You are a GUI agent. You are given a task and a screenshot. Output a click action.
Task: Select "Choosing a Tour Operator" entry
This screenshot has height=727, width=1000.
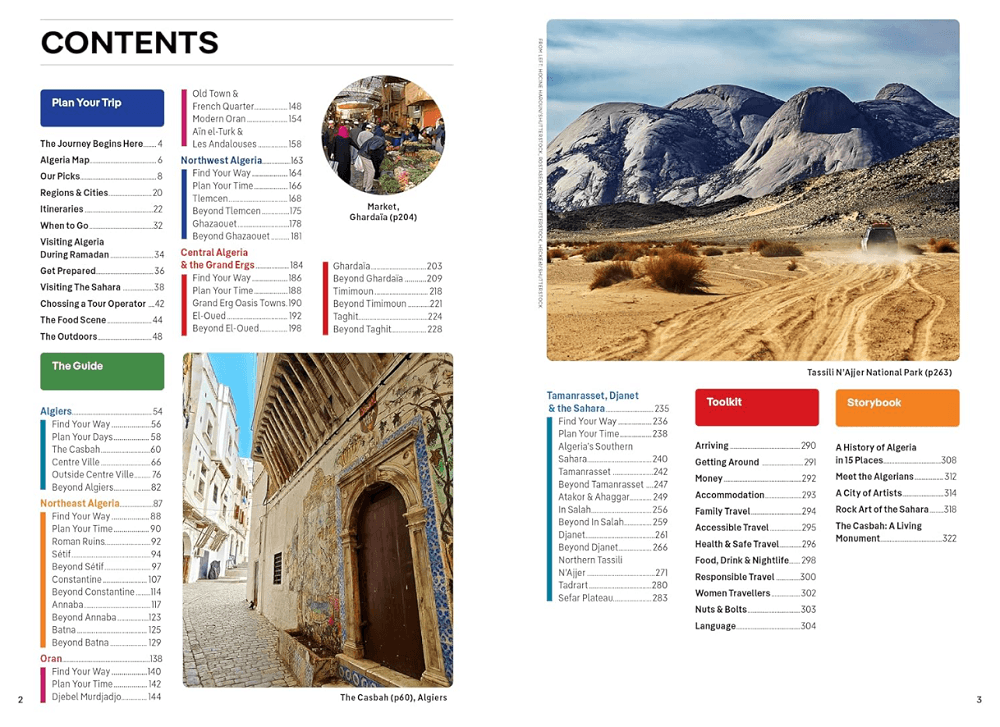93,304
